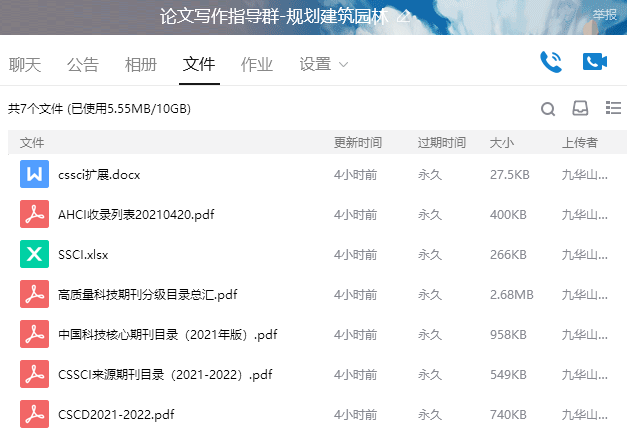Click the 举报 report link

[604, 15]
